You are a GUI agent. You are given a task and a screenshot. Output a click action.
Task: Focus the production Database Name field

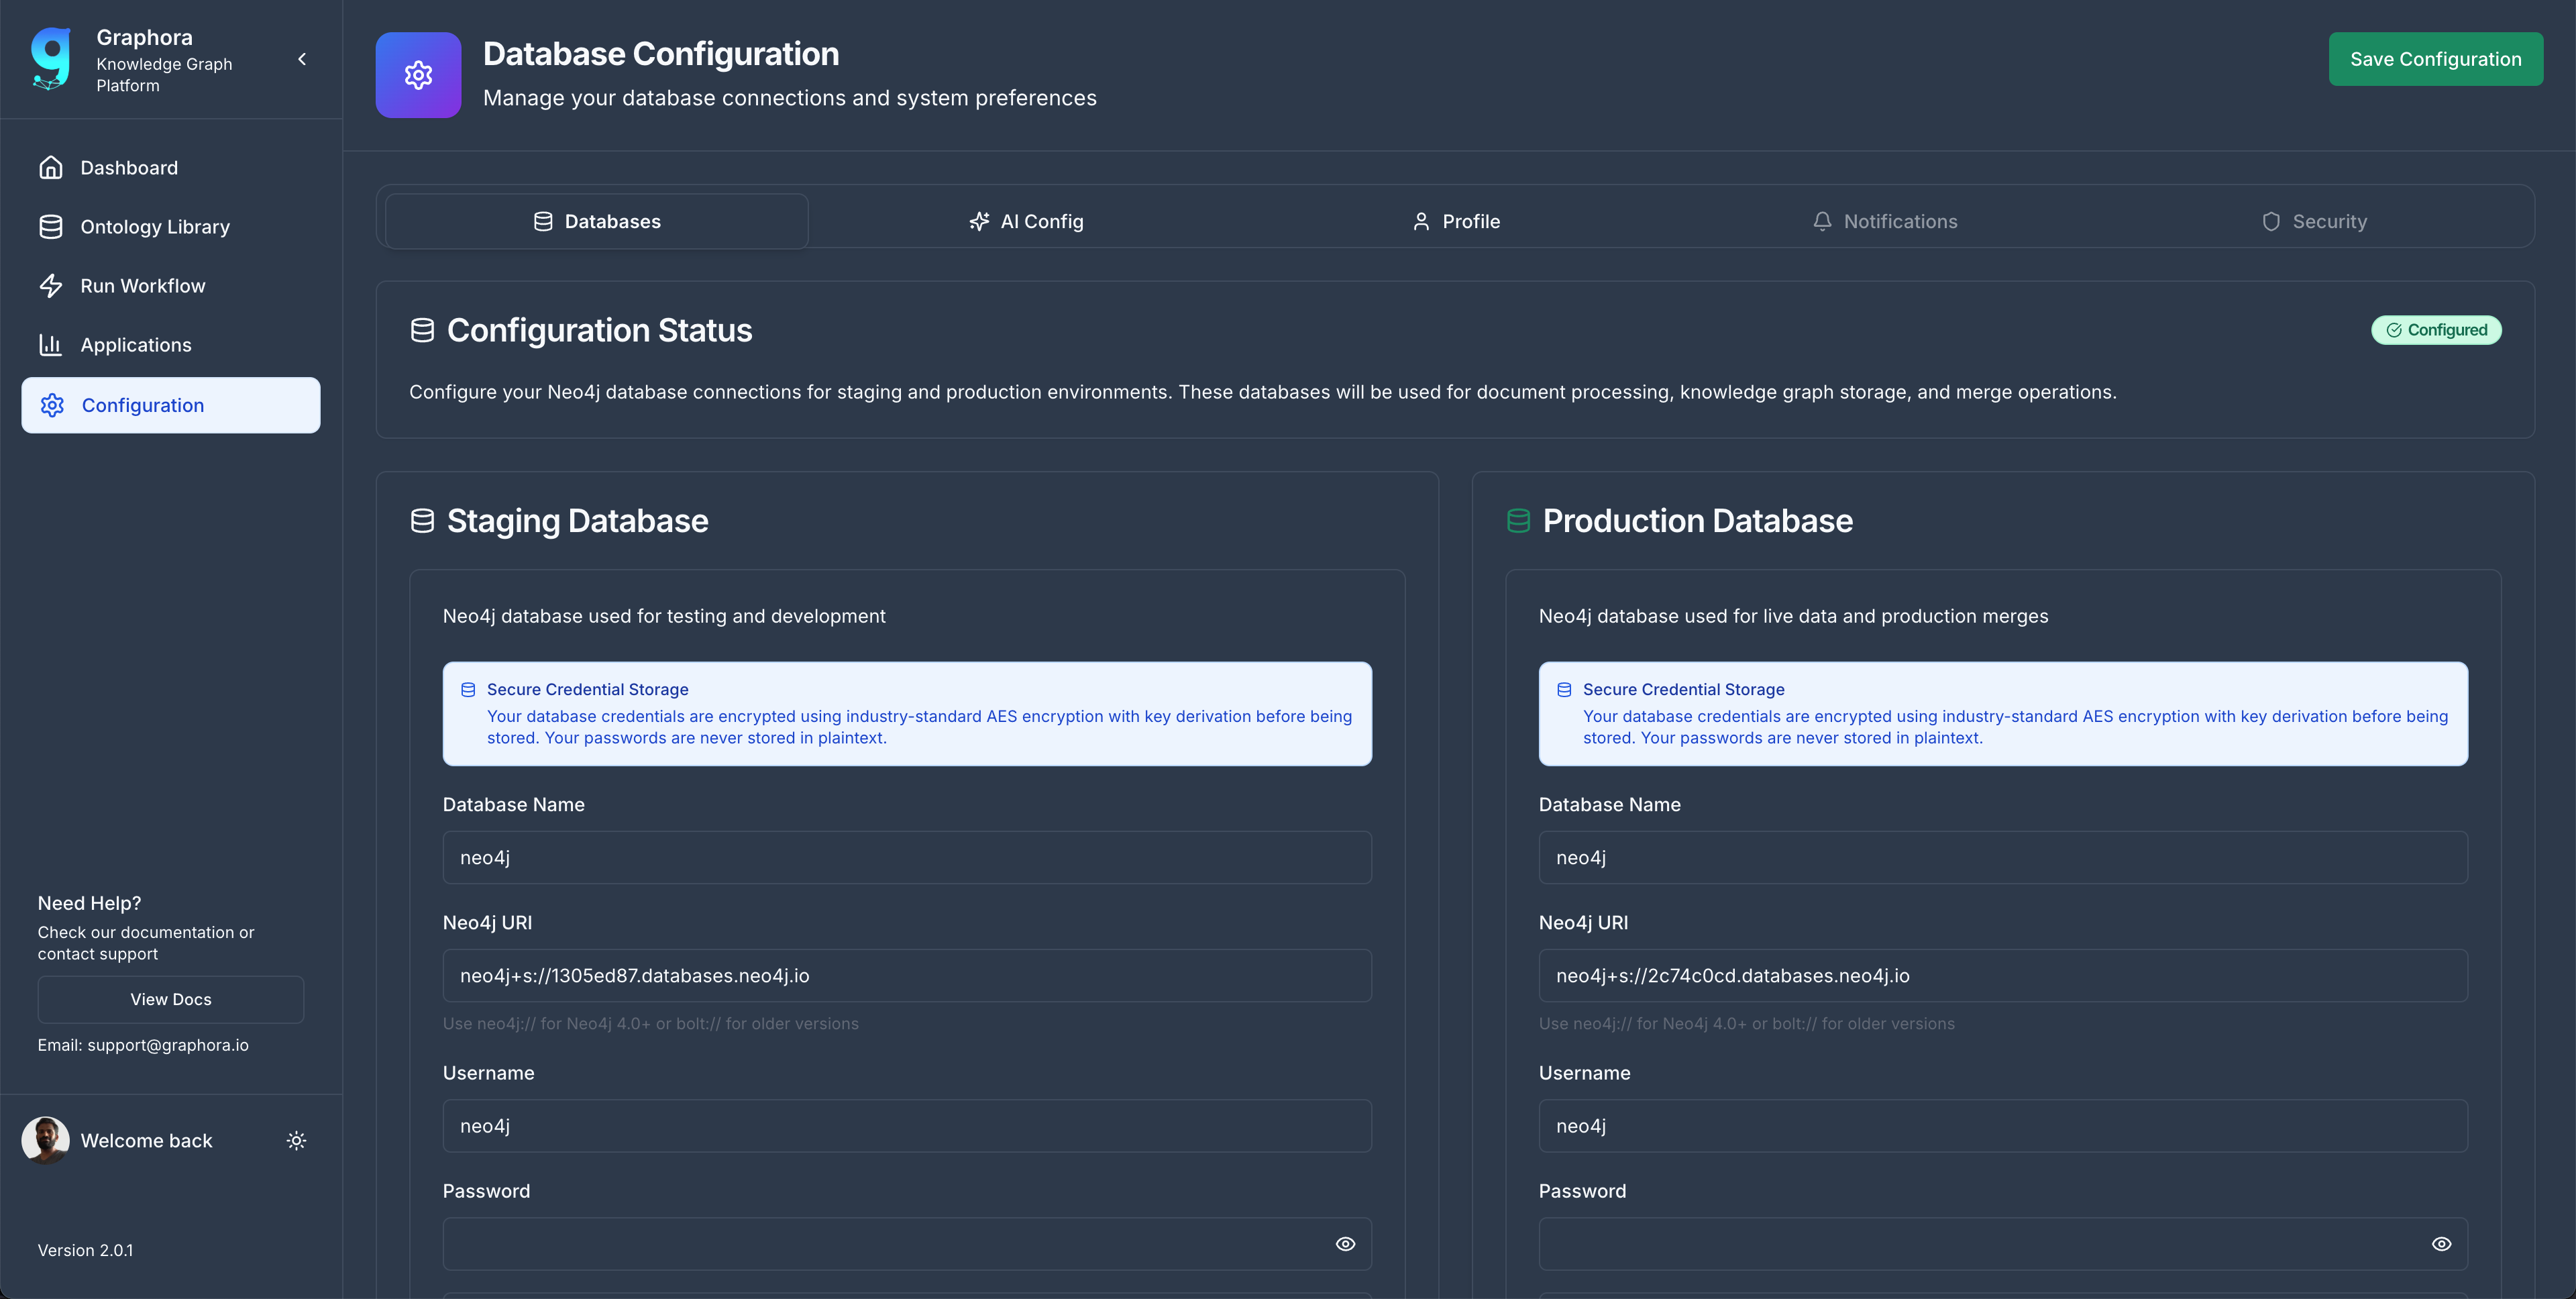(2003, 857)
